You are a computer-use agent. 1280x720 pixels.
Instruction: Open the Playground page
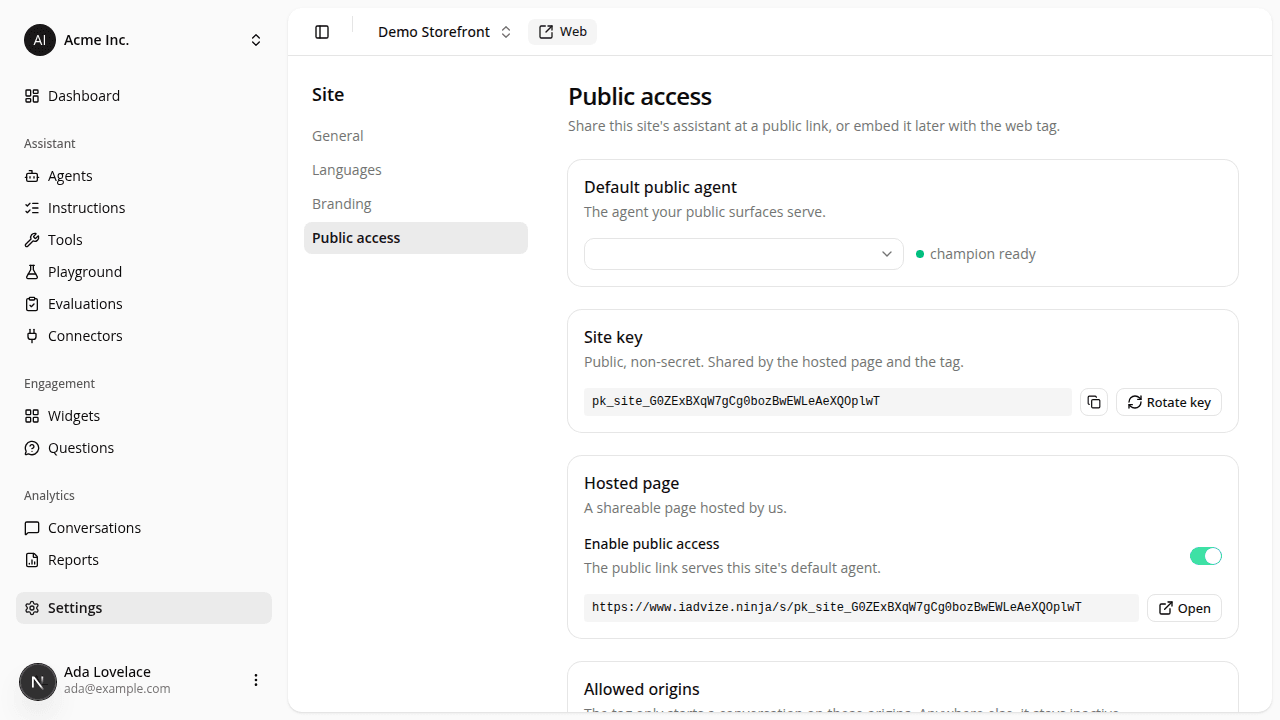[144, 272]
